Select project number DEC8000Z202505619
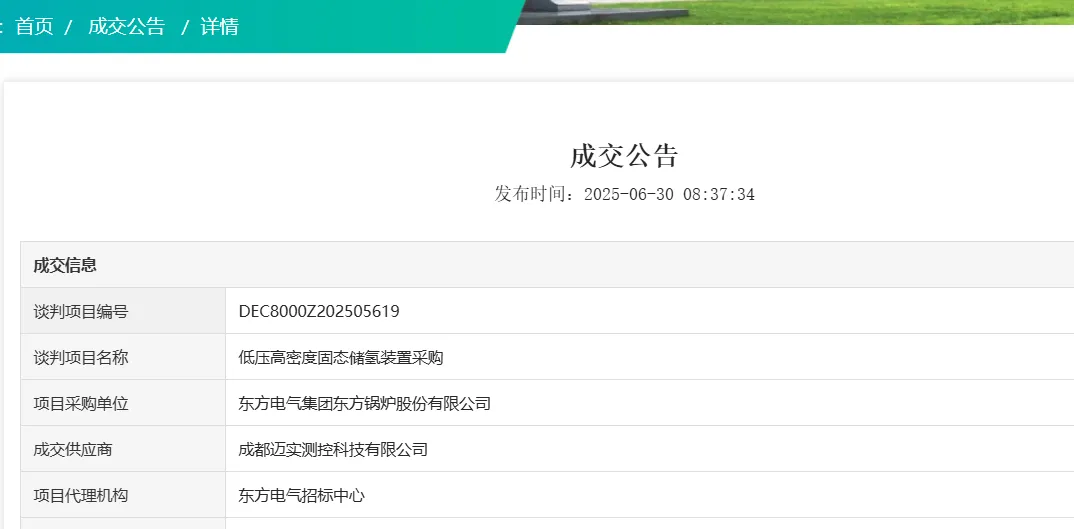 319,312
